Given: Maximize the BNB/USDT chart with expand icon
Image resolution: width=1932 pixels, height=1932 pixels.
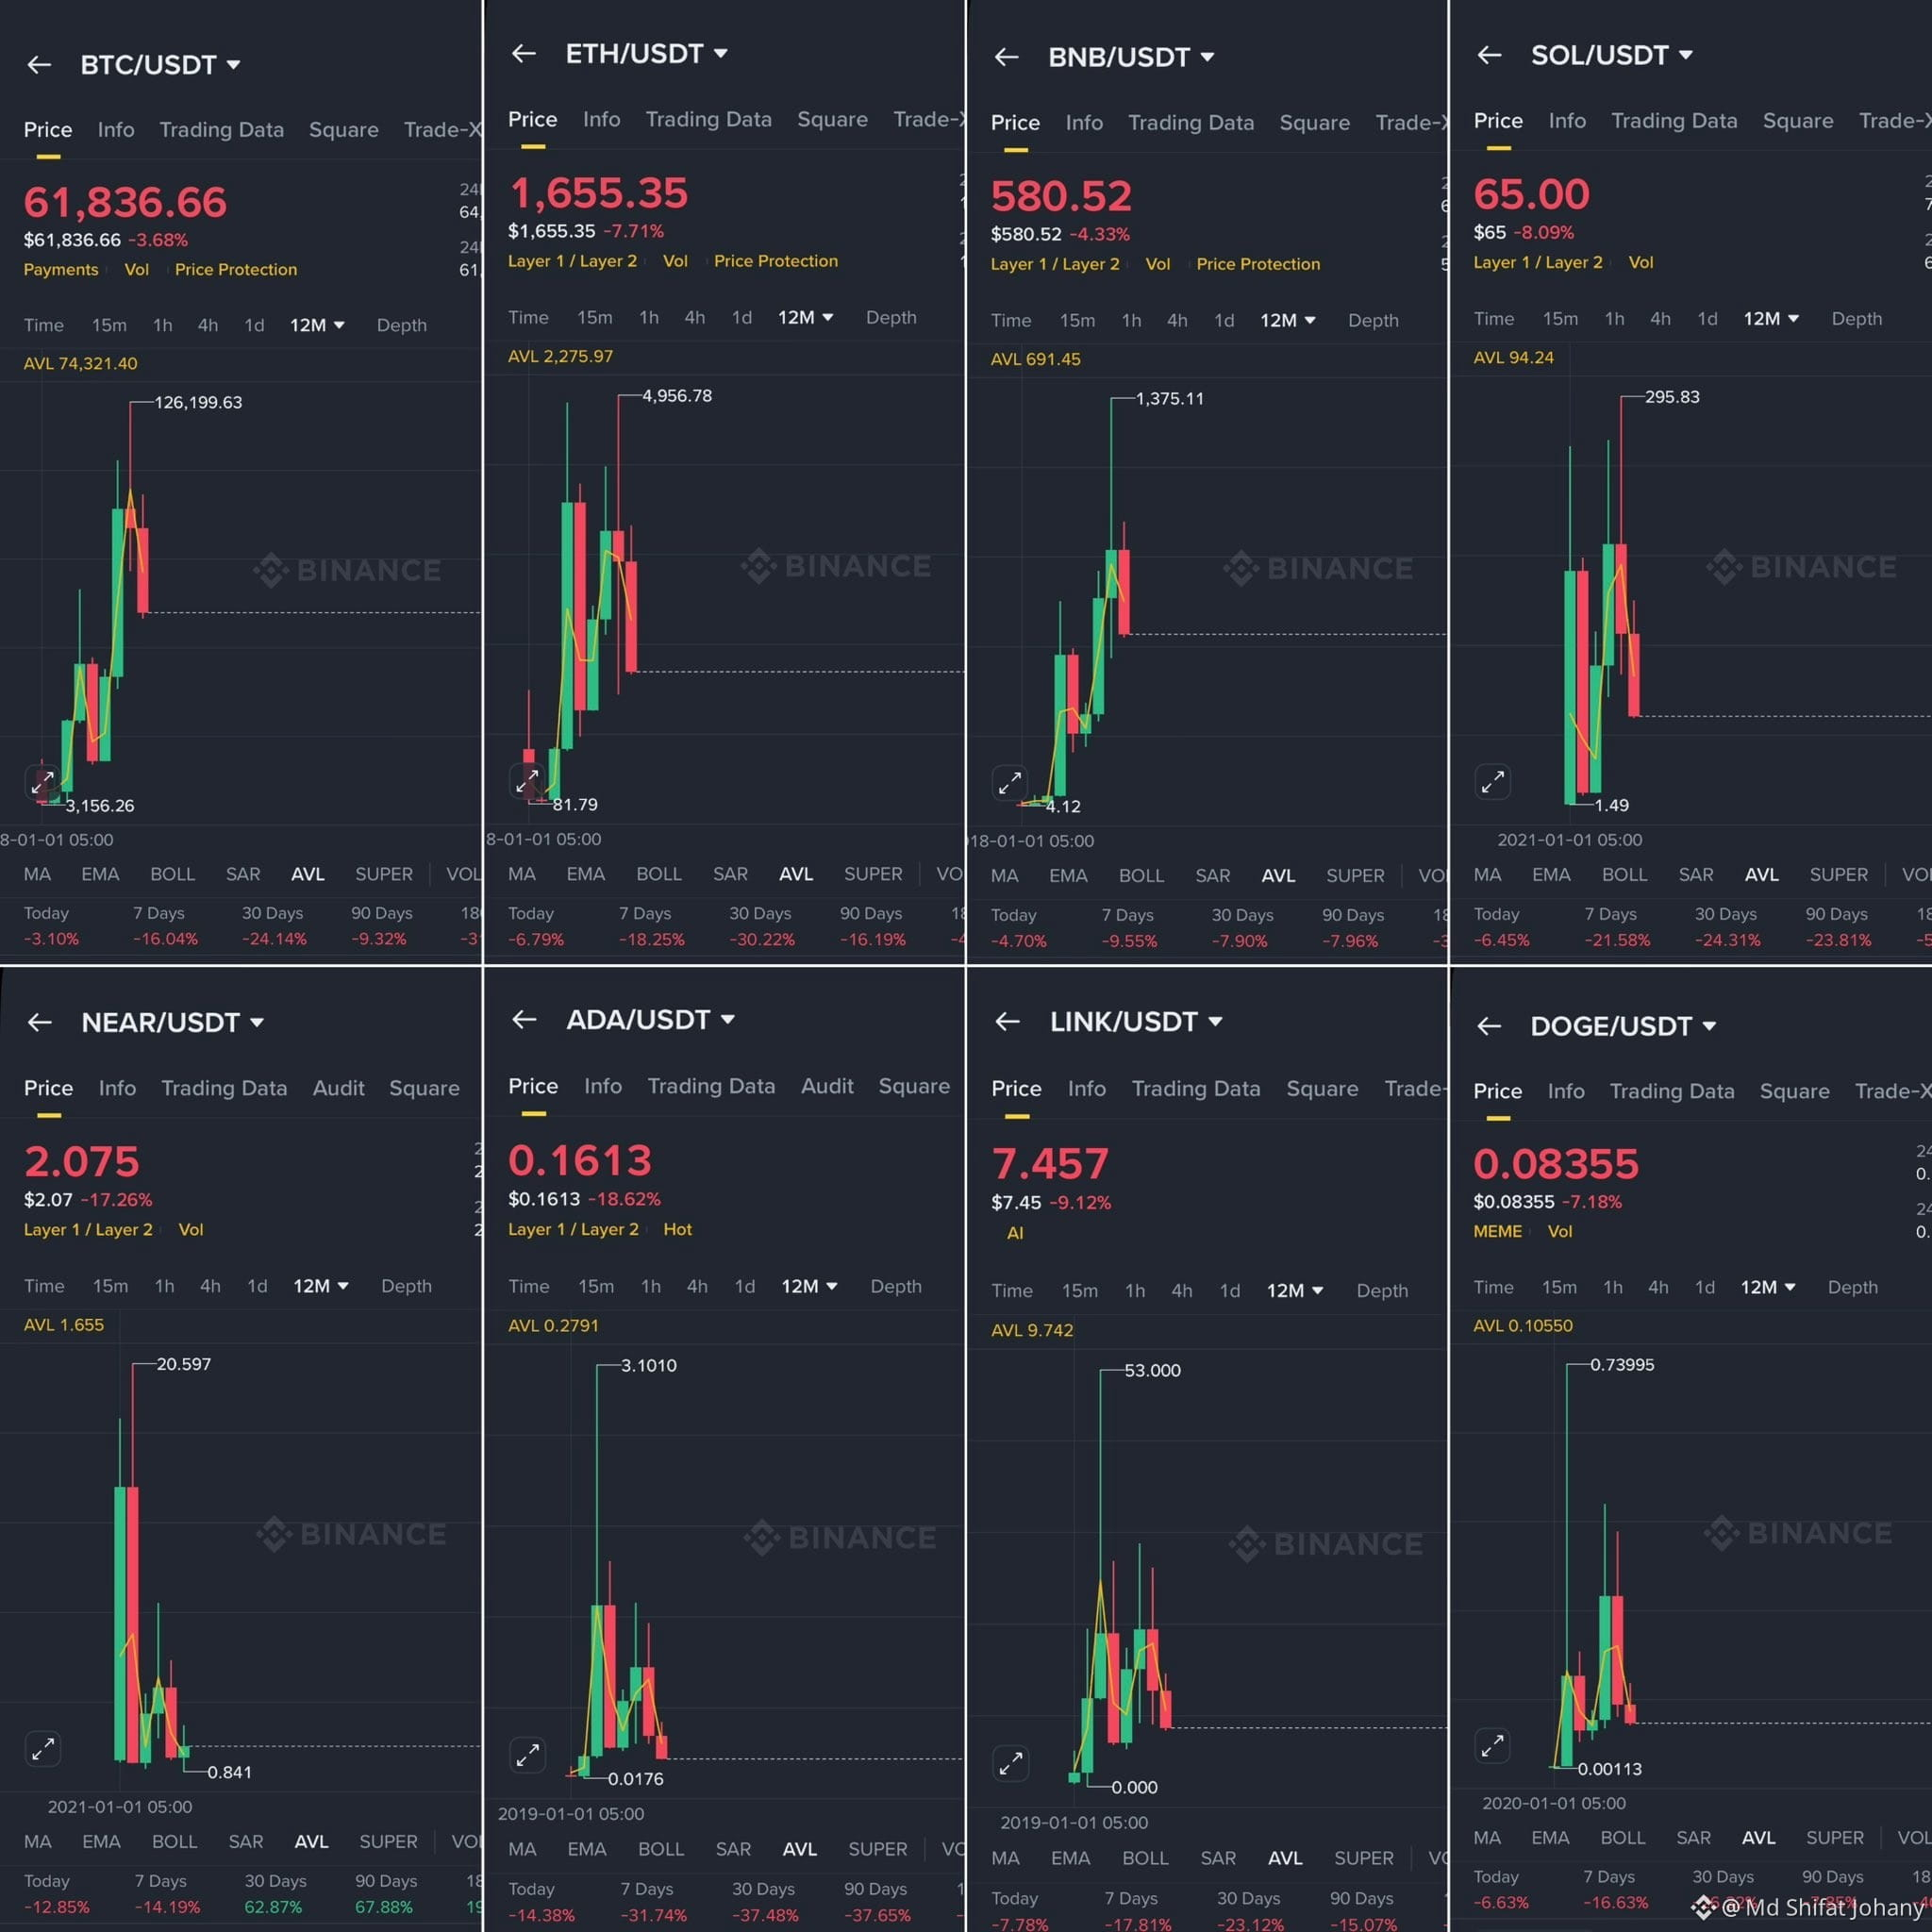Looking at the screenshot, I should point(1010,782).
